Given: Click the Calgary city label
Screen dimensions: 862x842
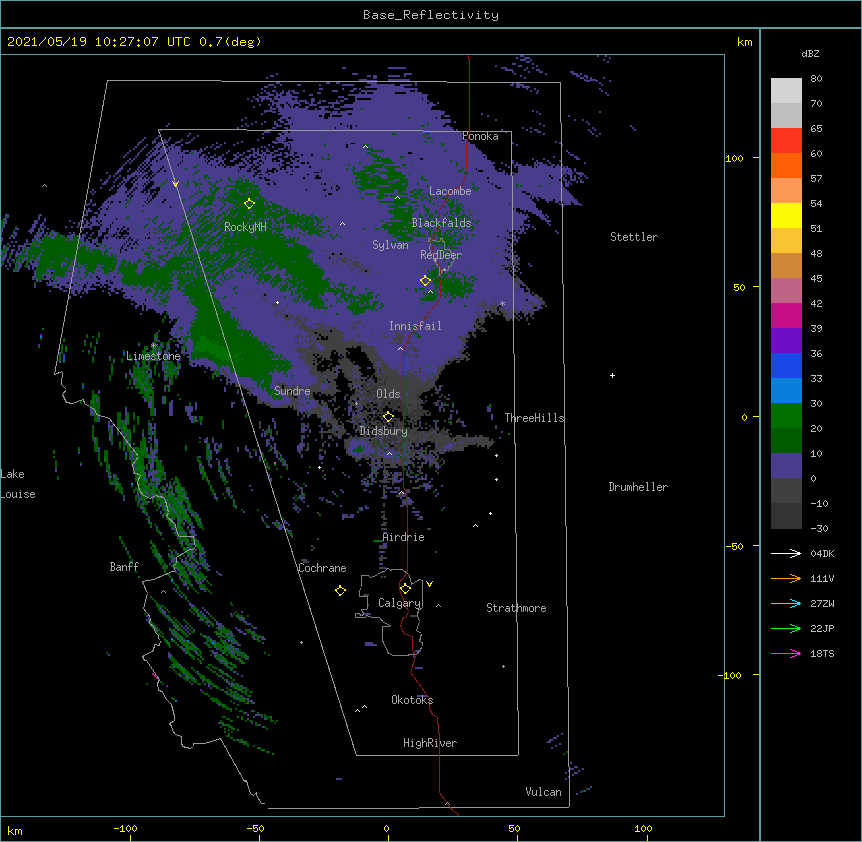Looking at the screenshot, I should click(399, 603).
